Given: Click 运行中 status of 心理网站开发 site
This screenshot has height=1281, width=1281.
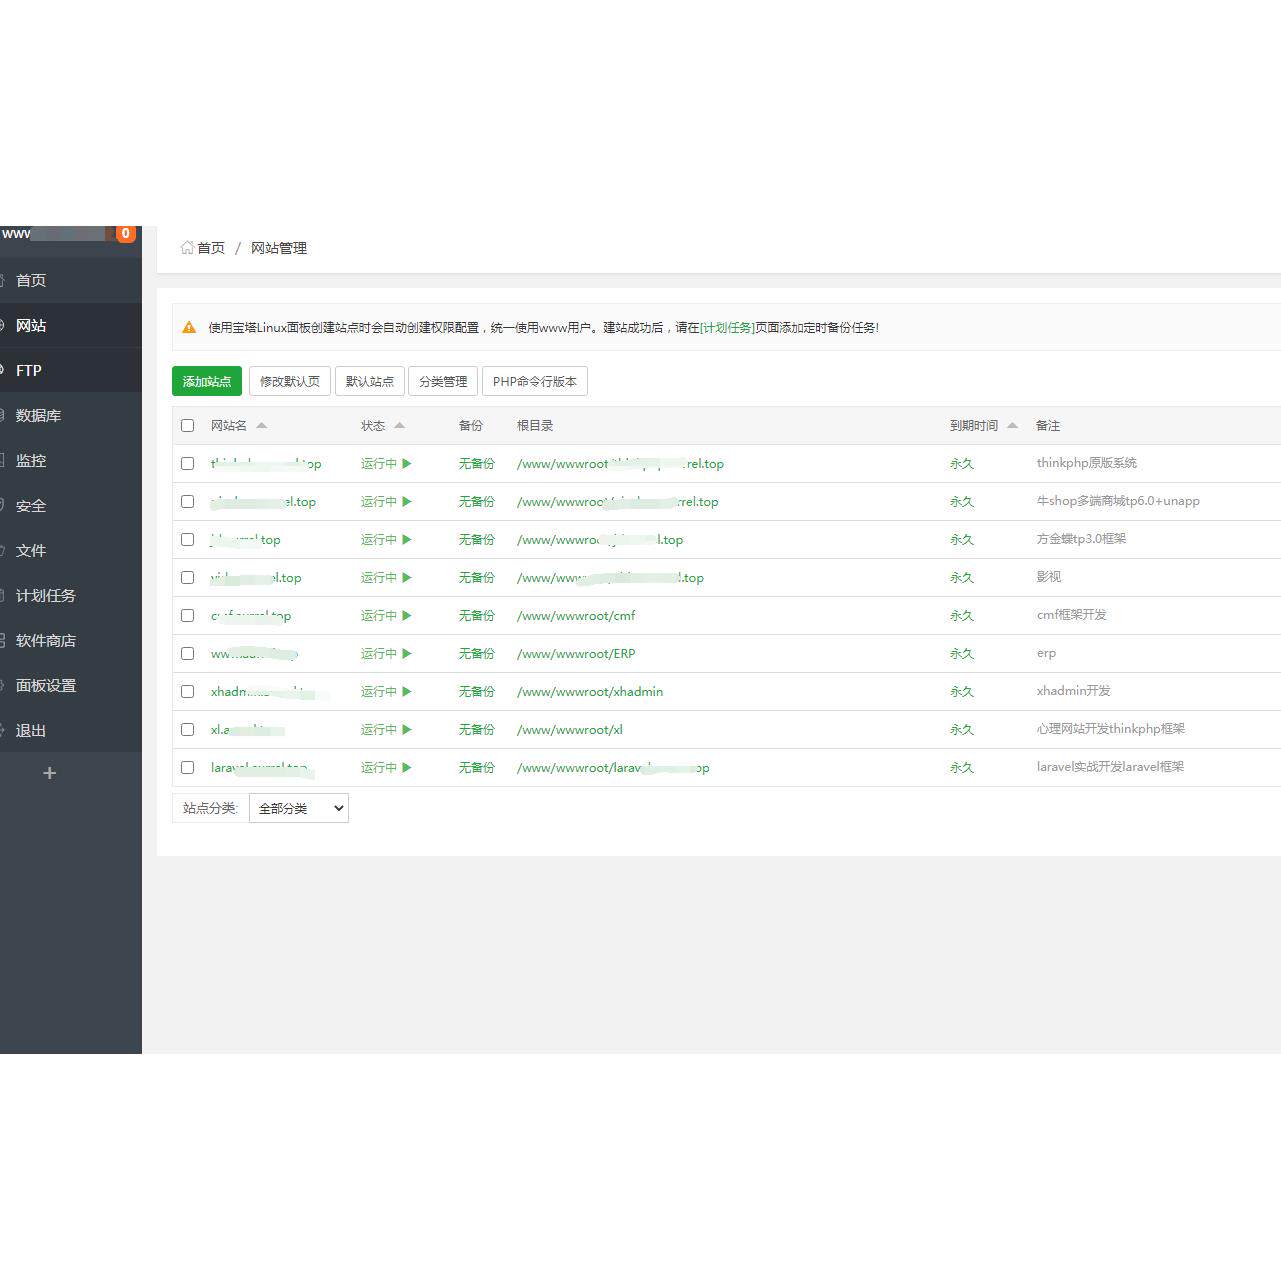Looking at the screenshot, I should [x=379, y=730].
